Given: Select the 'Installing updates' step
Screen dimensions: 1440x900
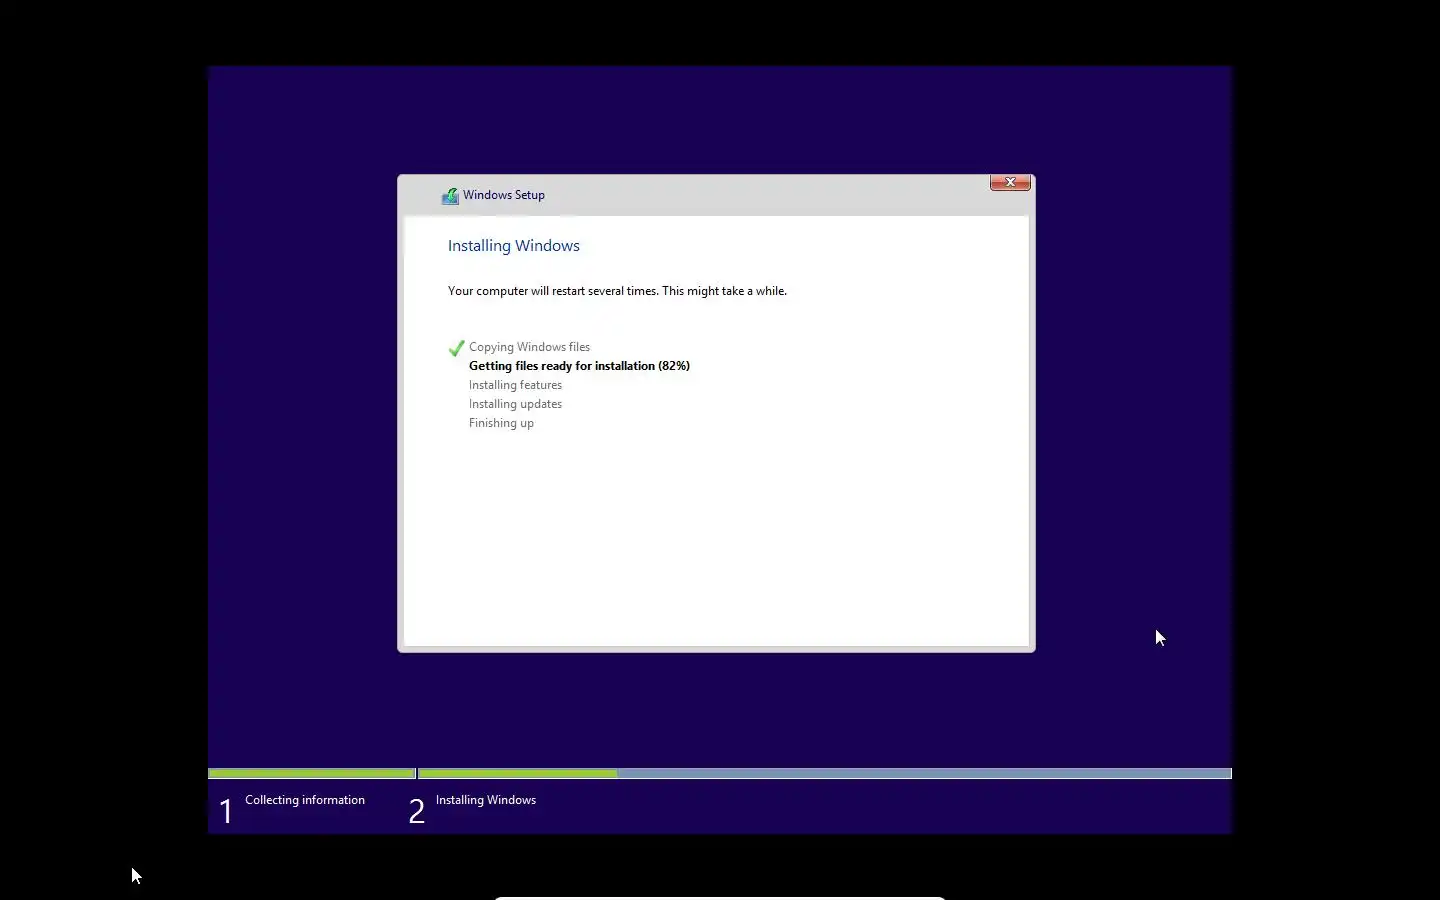Looking at the screenshot, I should tap(516, 404).
